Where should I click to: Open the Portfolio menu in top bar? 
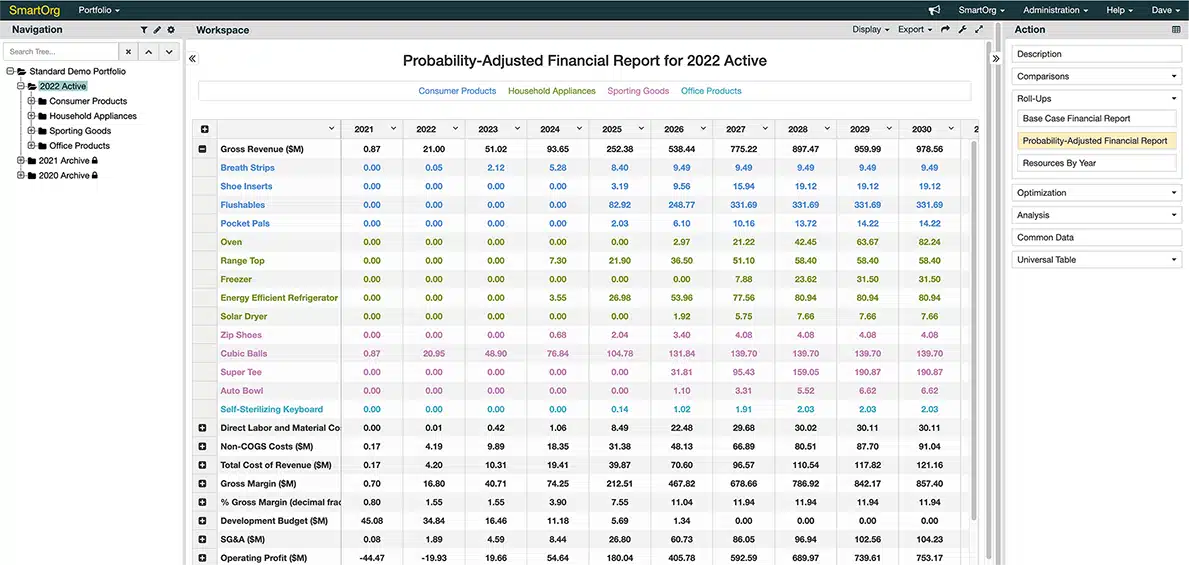(x=98, y=10)
